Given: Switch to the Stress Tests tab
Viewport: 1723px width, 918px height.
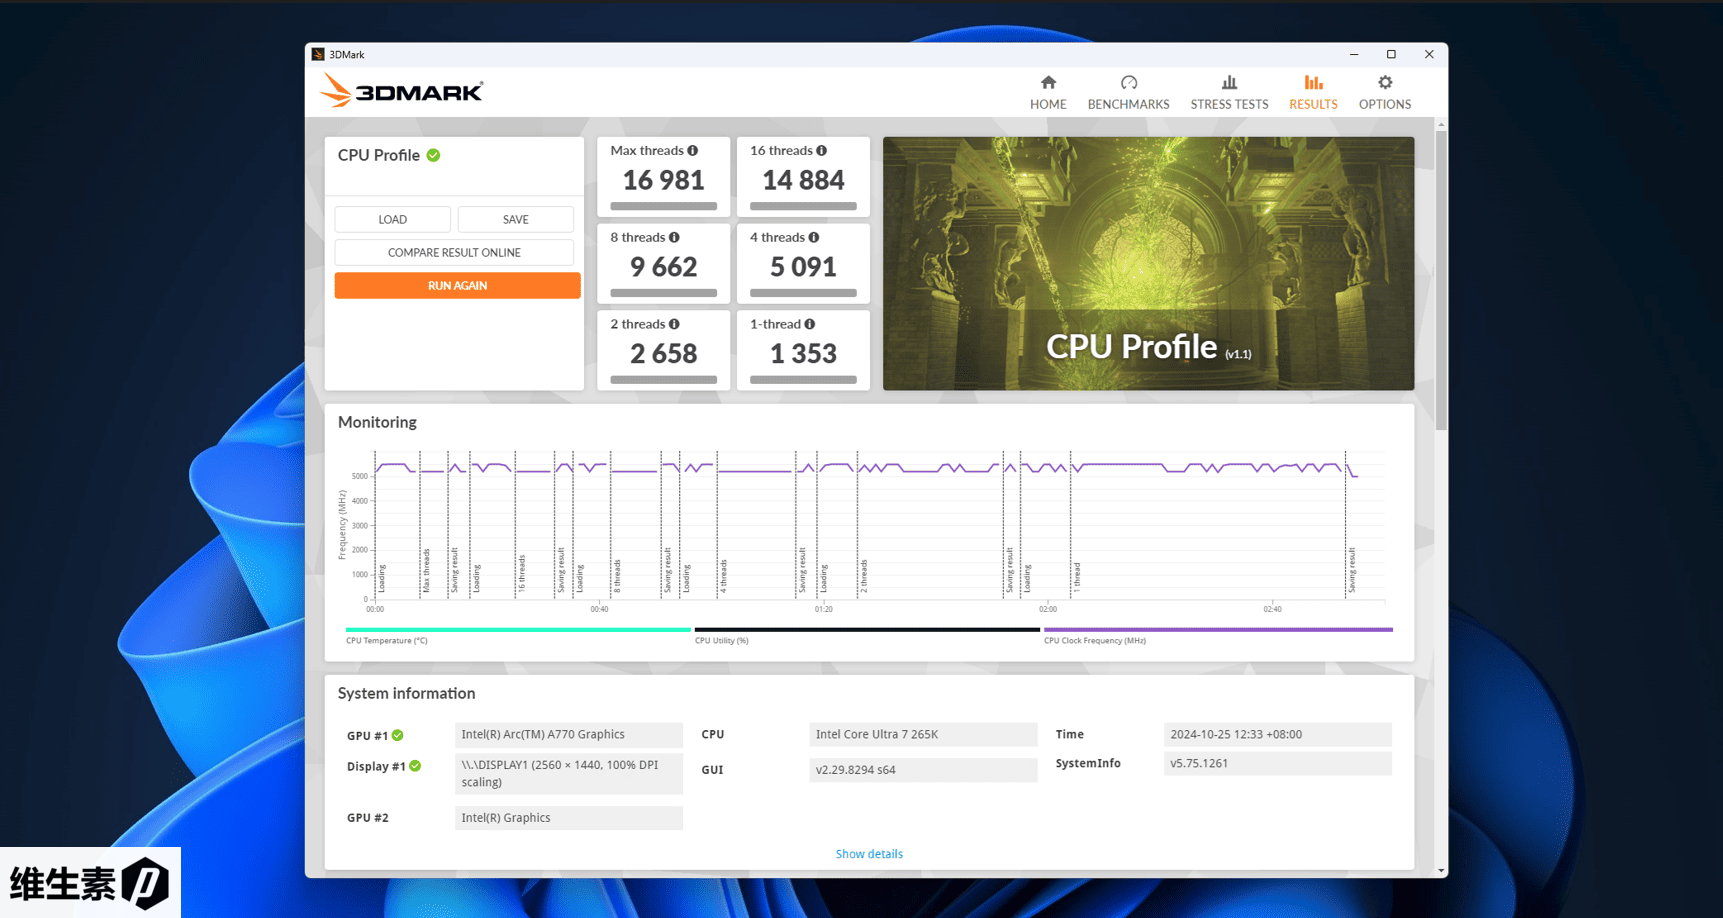Looking at the screenshot, I should (x=1229, y=92).
